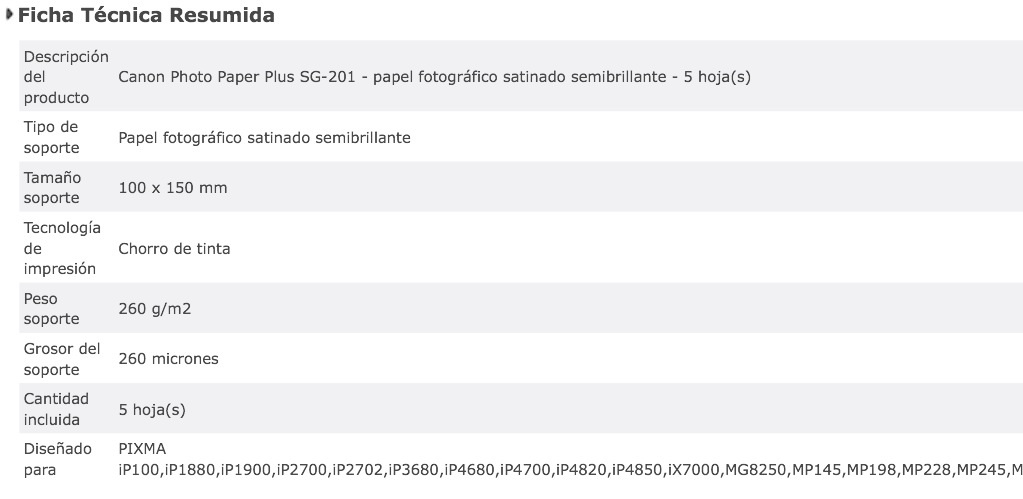Select the 260 micrones value
The height and width of the screenshot is (499, 1023).
pos(168,359)
